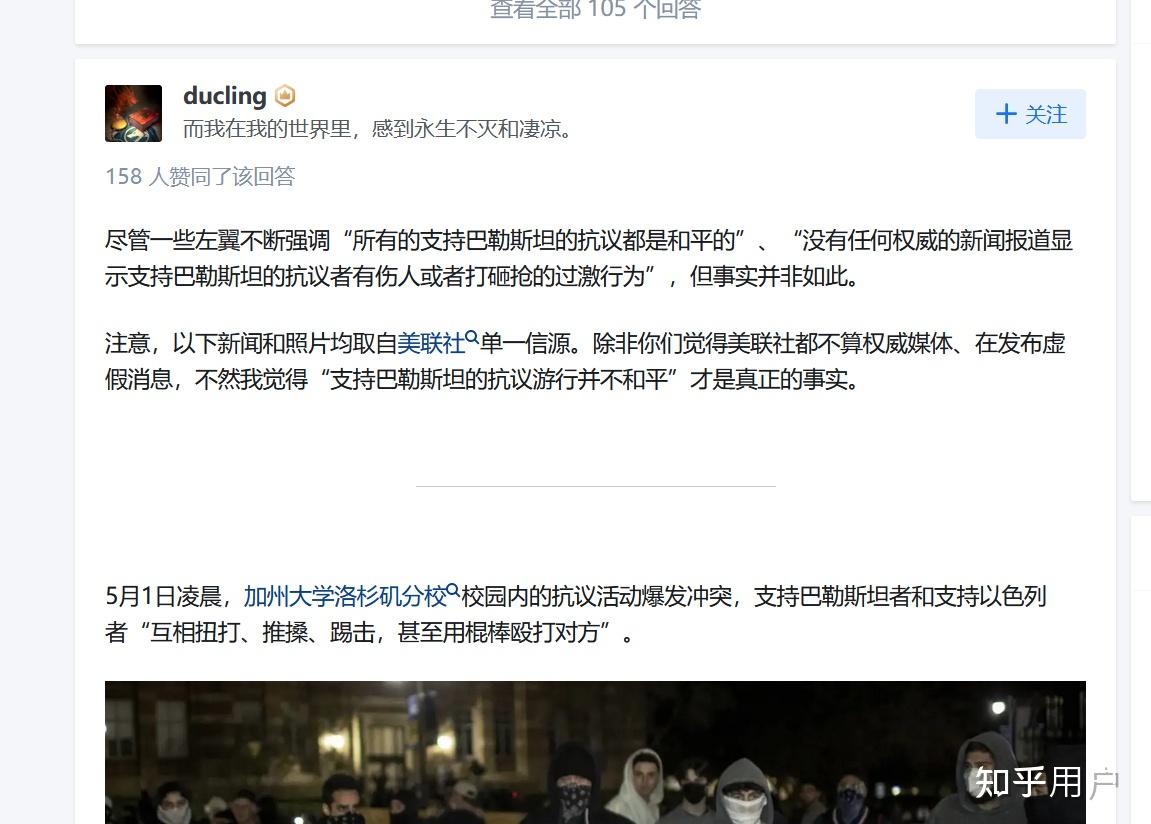This screenshot has width=1151, height=824.
Task: Click the paragraph starting 尽管一些左翼不断强调
Action: click(589, 258)
